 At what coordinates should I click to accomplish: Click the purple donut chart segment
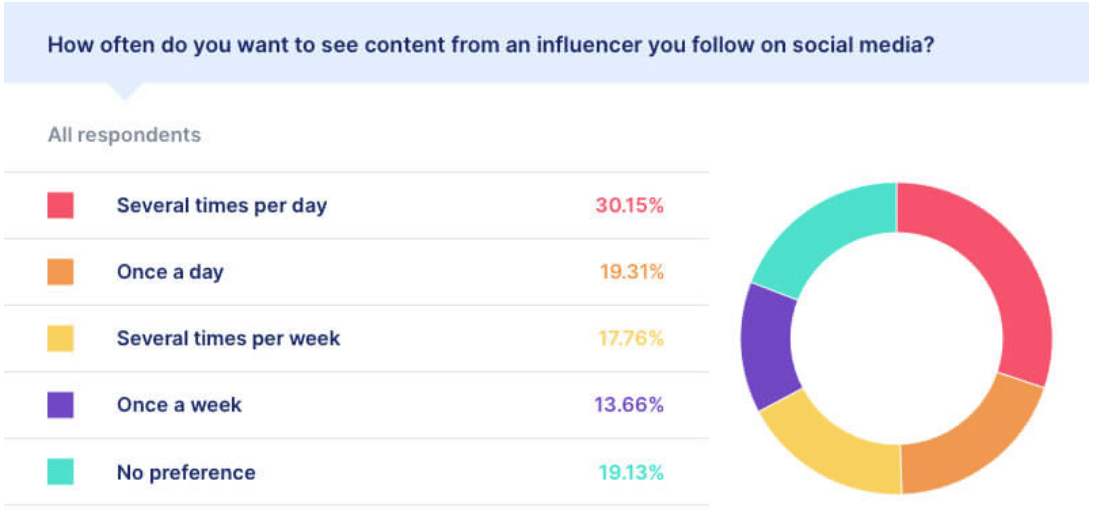point(769,345)
